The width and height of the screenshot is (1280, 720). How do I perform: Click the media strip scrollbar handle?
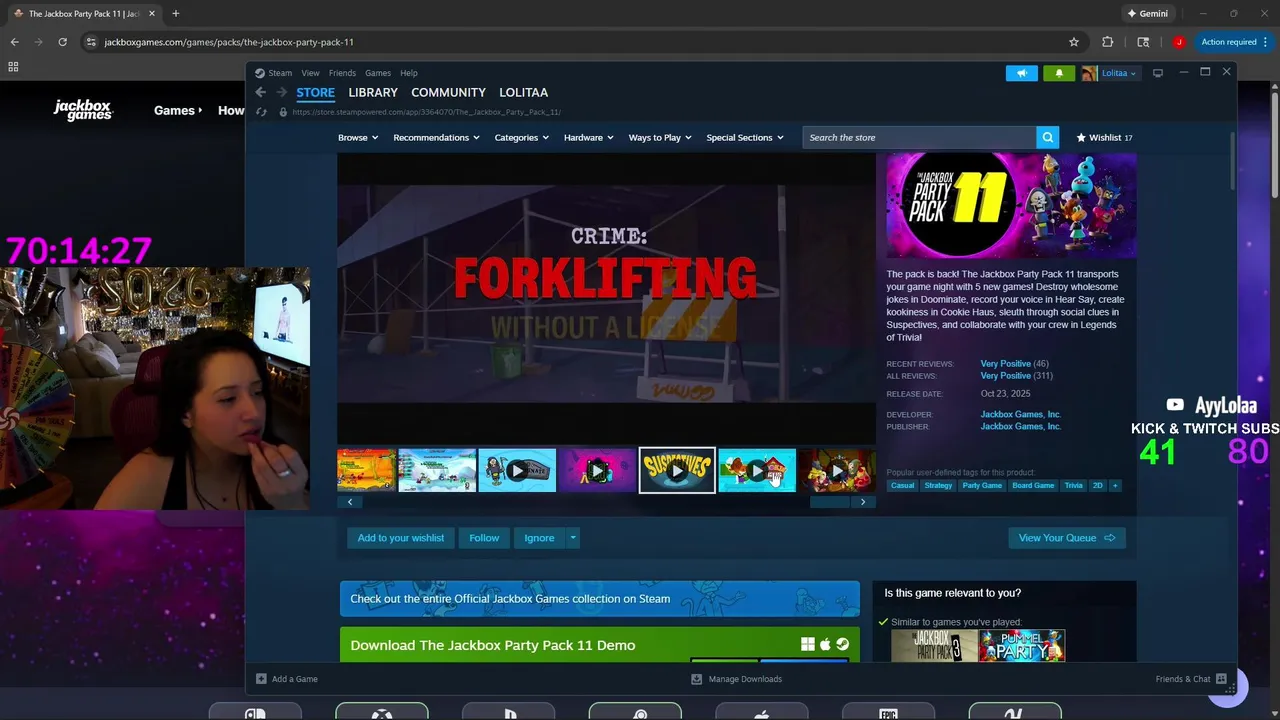tap(829, 502)
